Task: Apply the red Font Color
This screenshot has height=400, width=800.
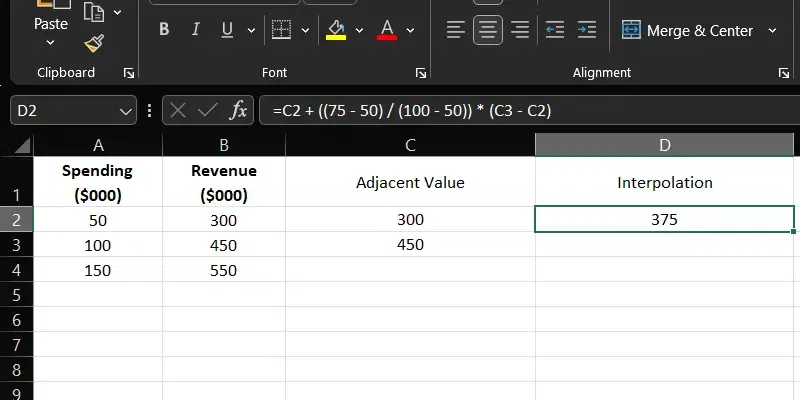Action: (387, 30)
